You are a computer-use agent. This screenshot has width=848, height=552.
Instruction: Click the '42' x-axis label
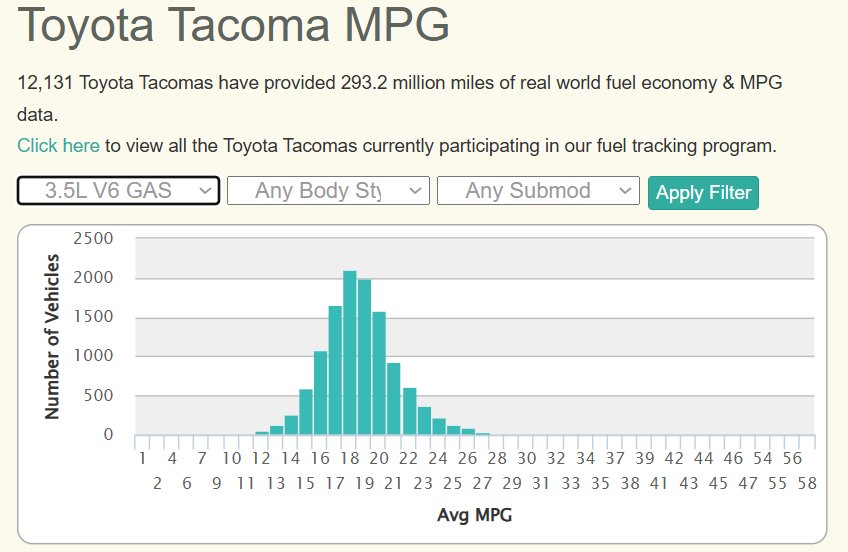[x=674, y=458]
